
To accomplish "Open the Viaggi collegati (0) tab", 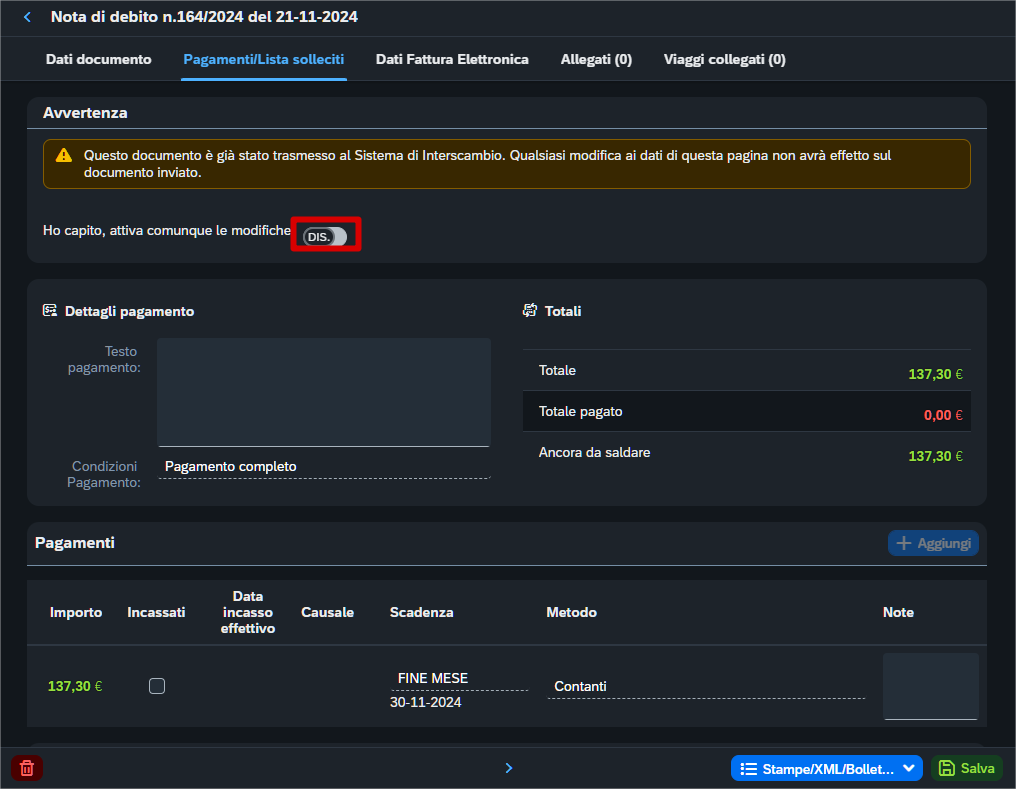I will point(724,60).
